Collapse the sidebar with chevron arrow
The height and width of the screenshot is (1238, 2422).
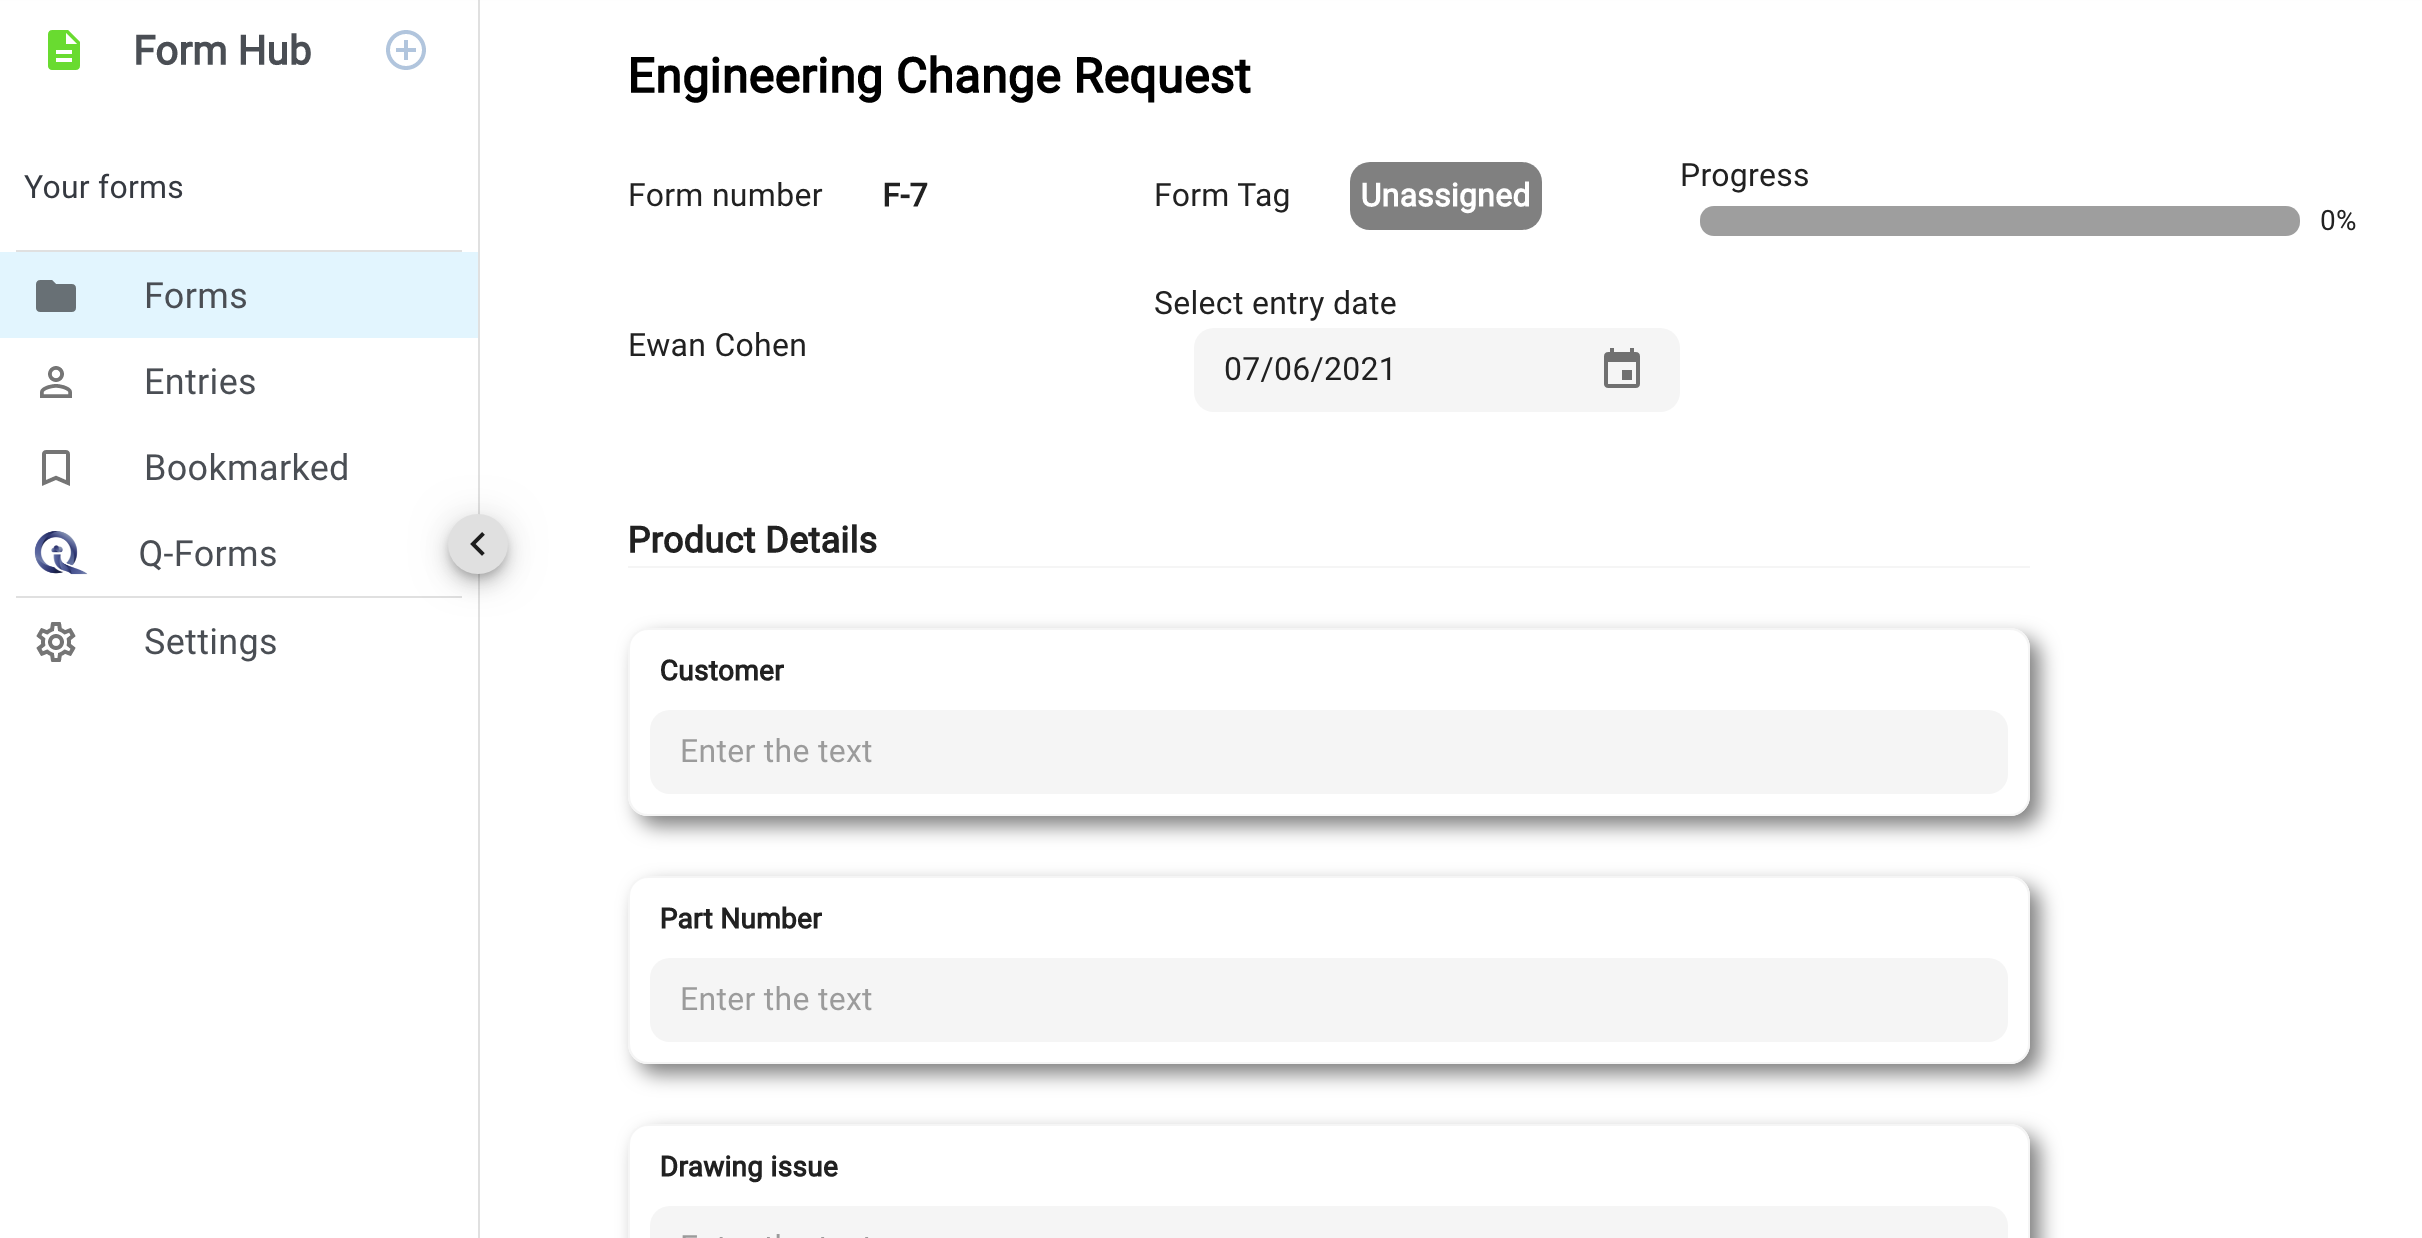tap(478, 544)
